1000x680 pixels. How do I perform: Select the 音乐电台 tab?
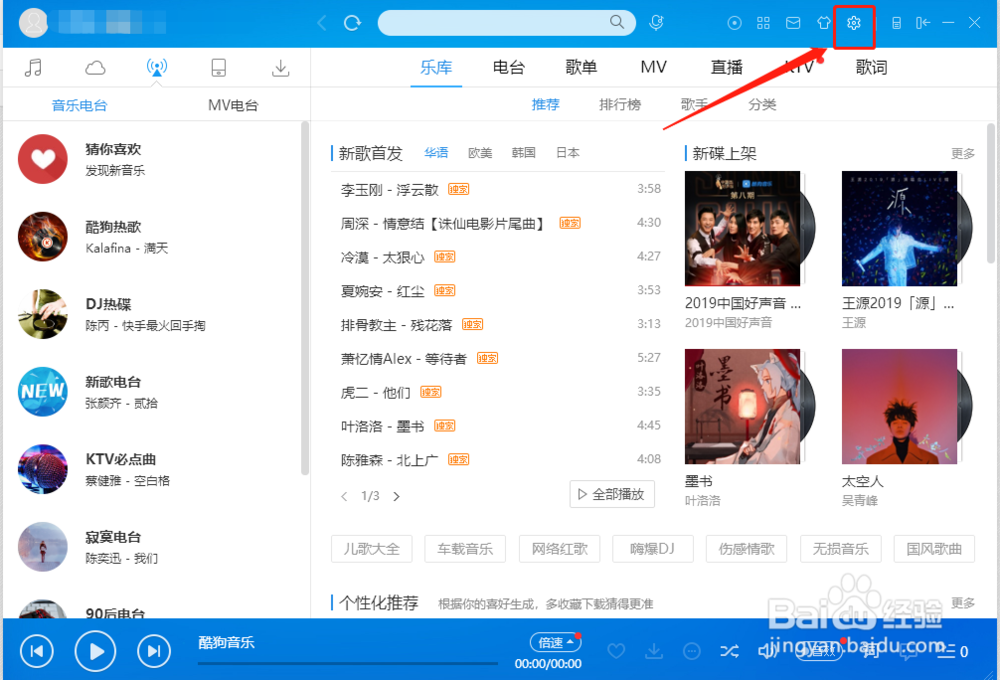click(x=80, y=105)
